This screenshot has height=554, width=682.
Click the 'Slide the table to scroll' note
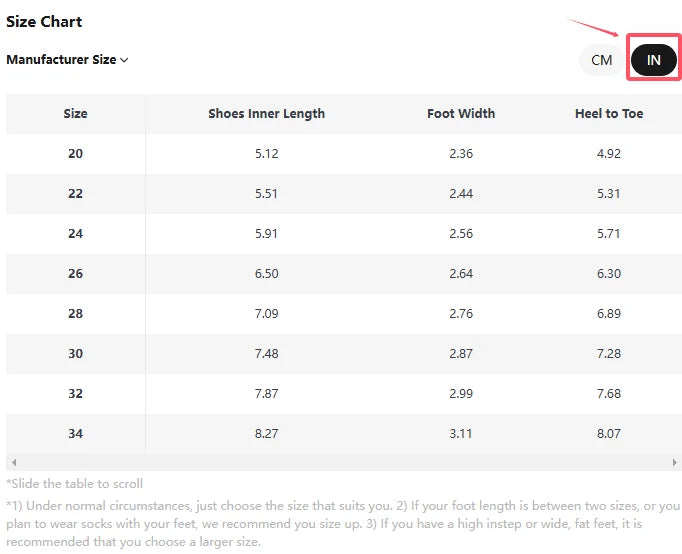(75, 484)
